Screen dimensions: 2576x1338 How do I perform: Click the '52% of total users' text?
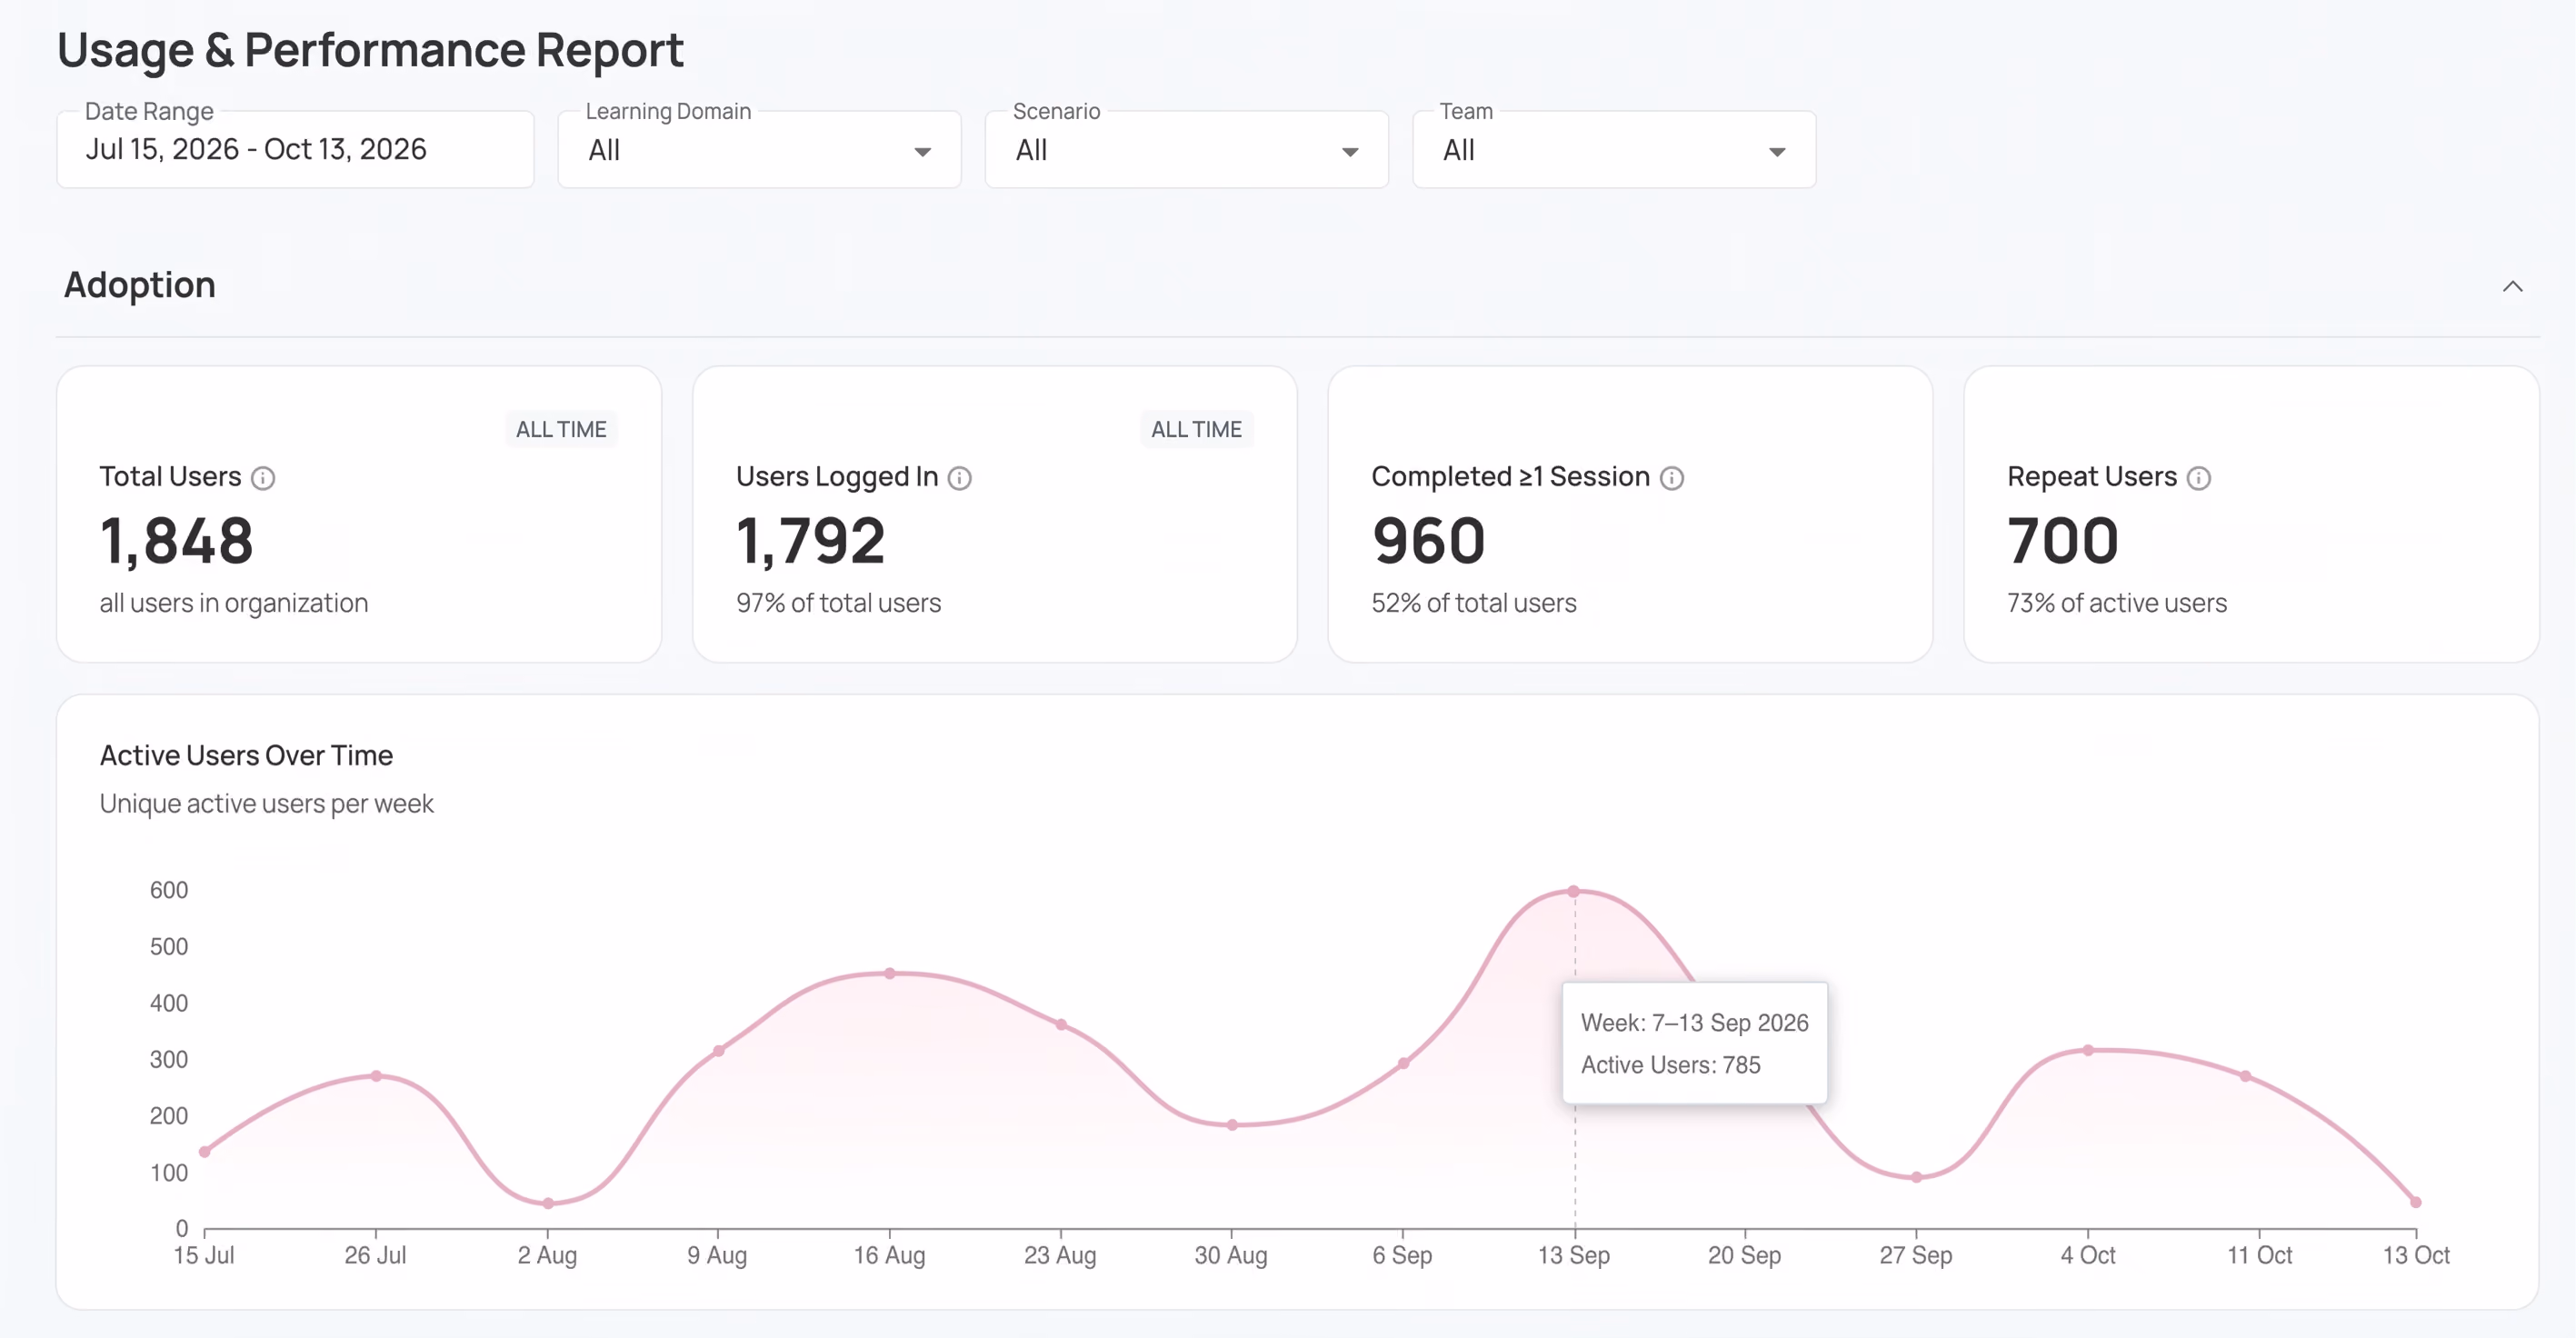(1474, 603)
